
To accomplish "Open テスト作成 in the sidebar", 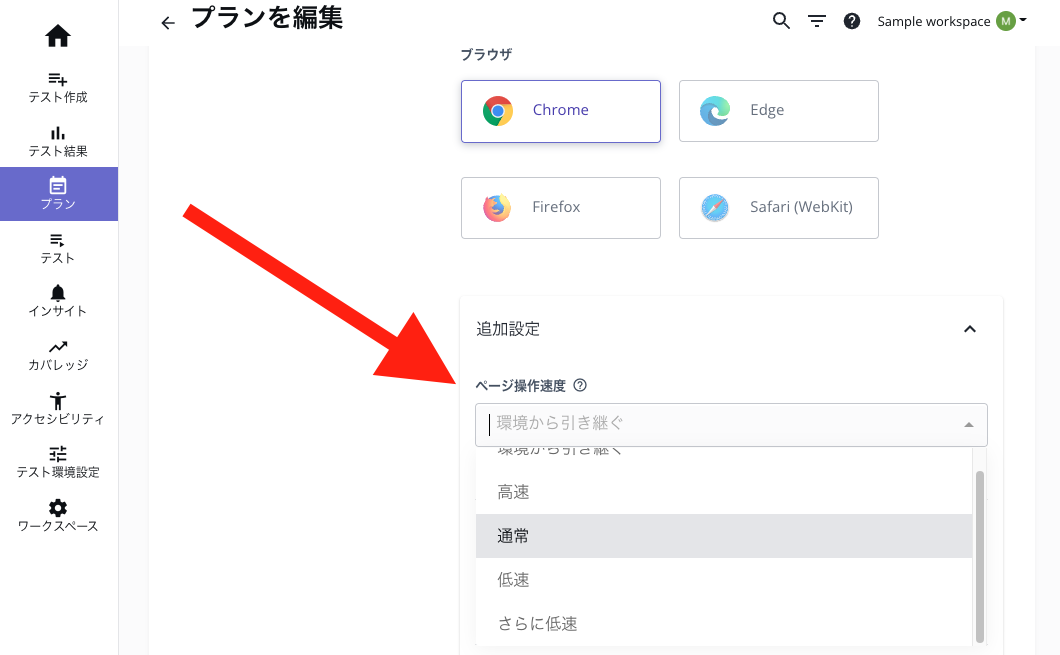I will [58, 88].
